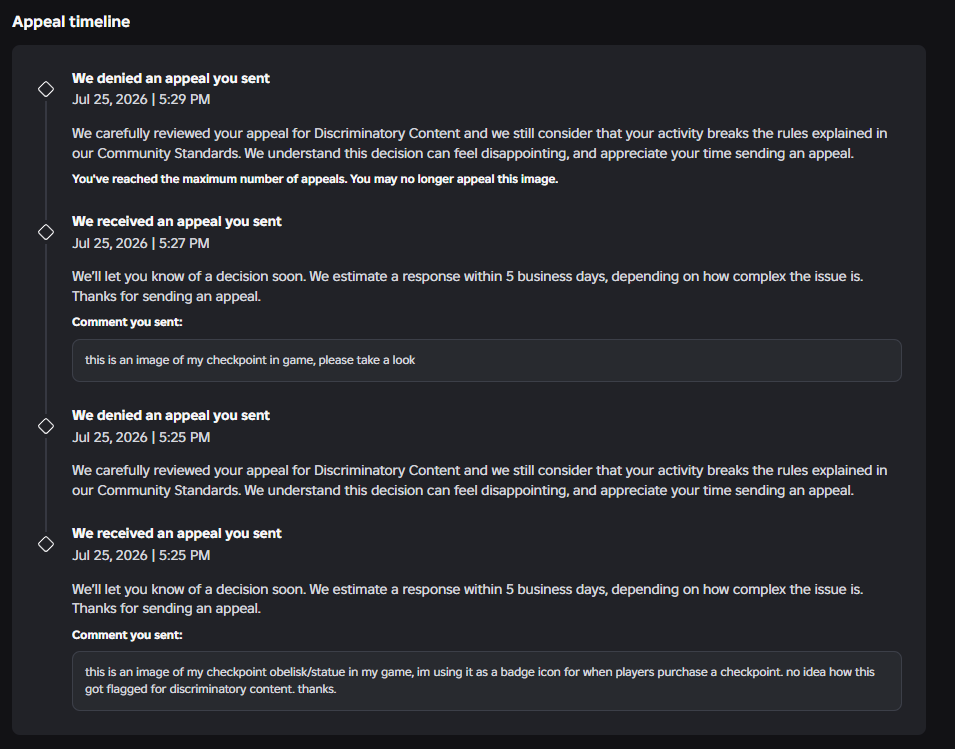955x749 pixels.
Task: Click the 'Jul 25, 2026 | 5:27 PM' timestamp
Action: 141,244
